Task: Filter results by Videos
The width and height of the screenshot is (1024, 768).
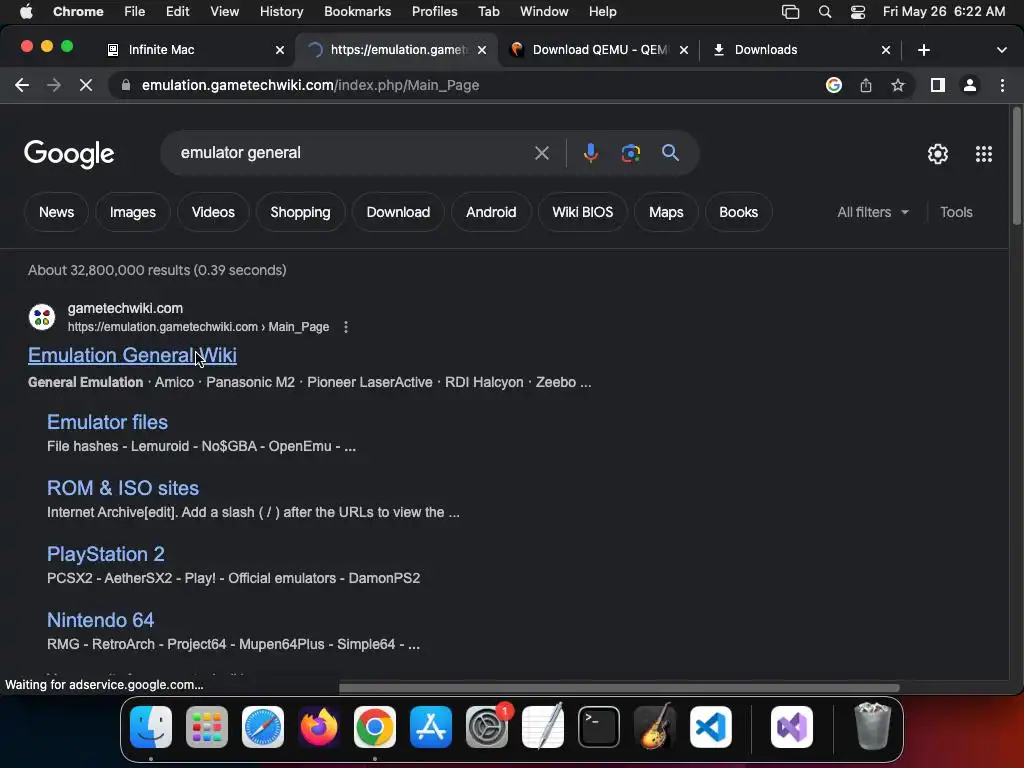Action: coord(213,212)
